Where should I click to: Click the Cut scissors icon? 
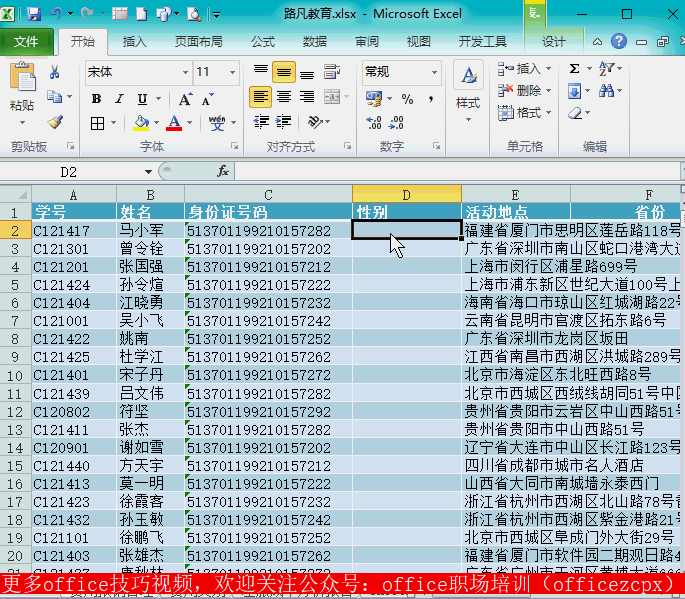pyautogui.click(x=55, y=72)
